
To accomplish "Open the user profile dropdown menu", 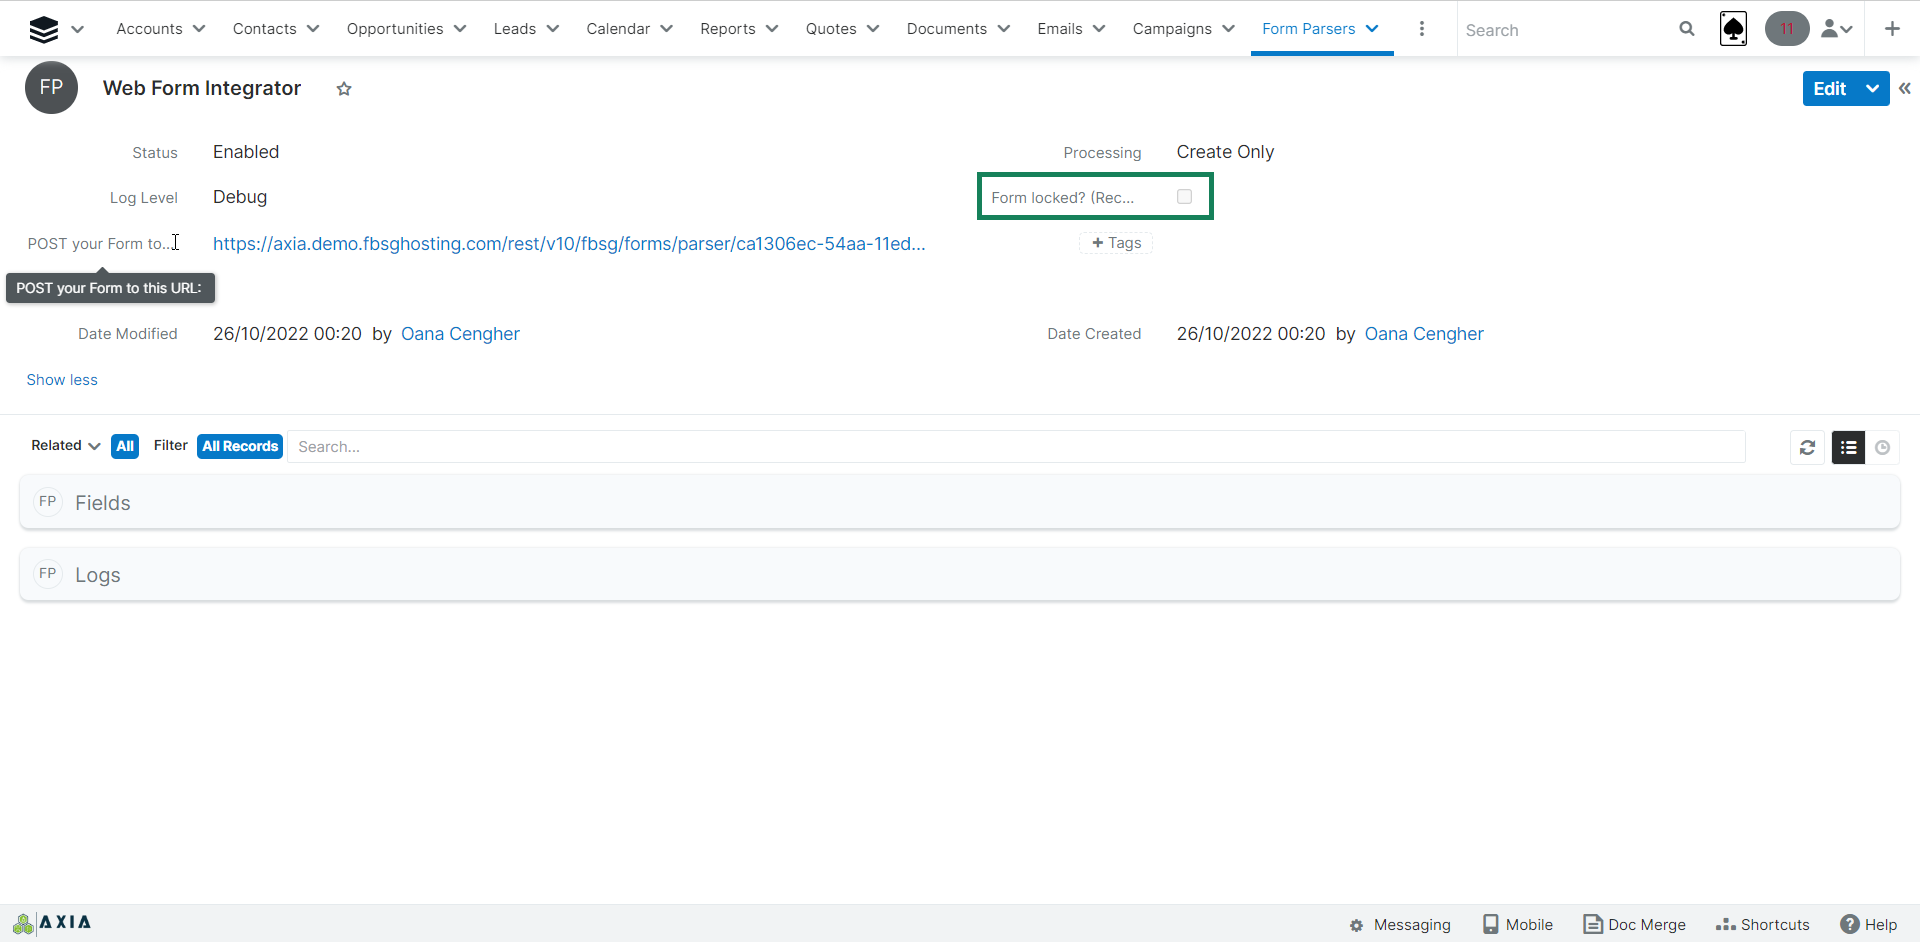I will coord(1837,29).
